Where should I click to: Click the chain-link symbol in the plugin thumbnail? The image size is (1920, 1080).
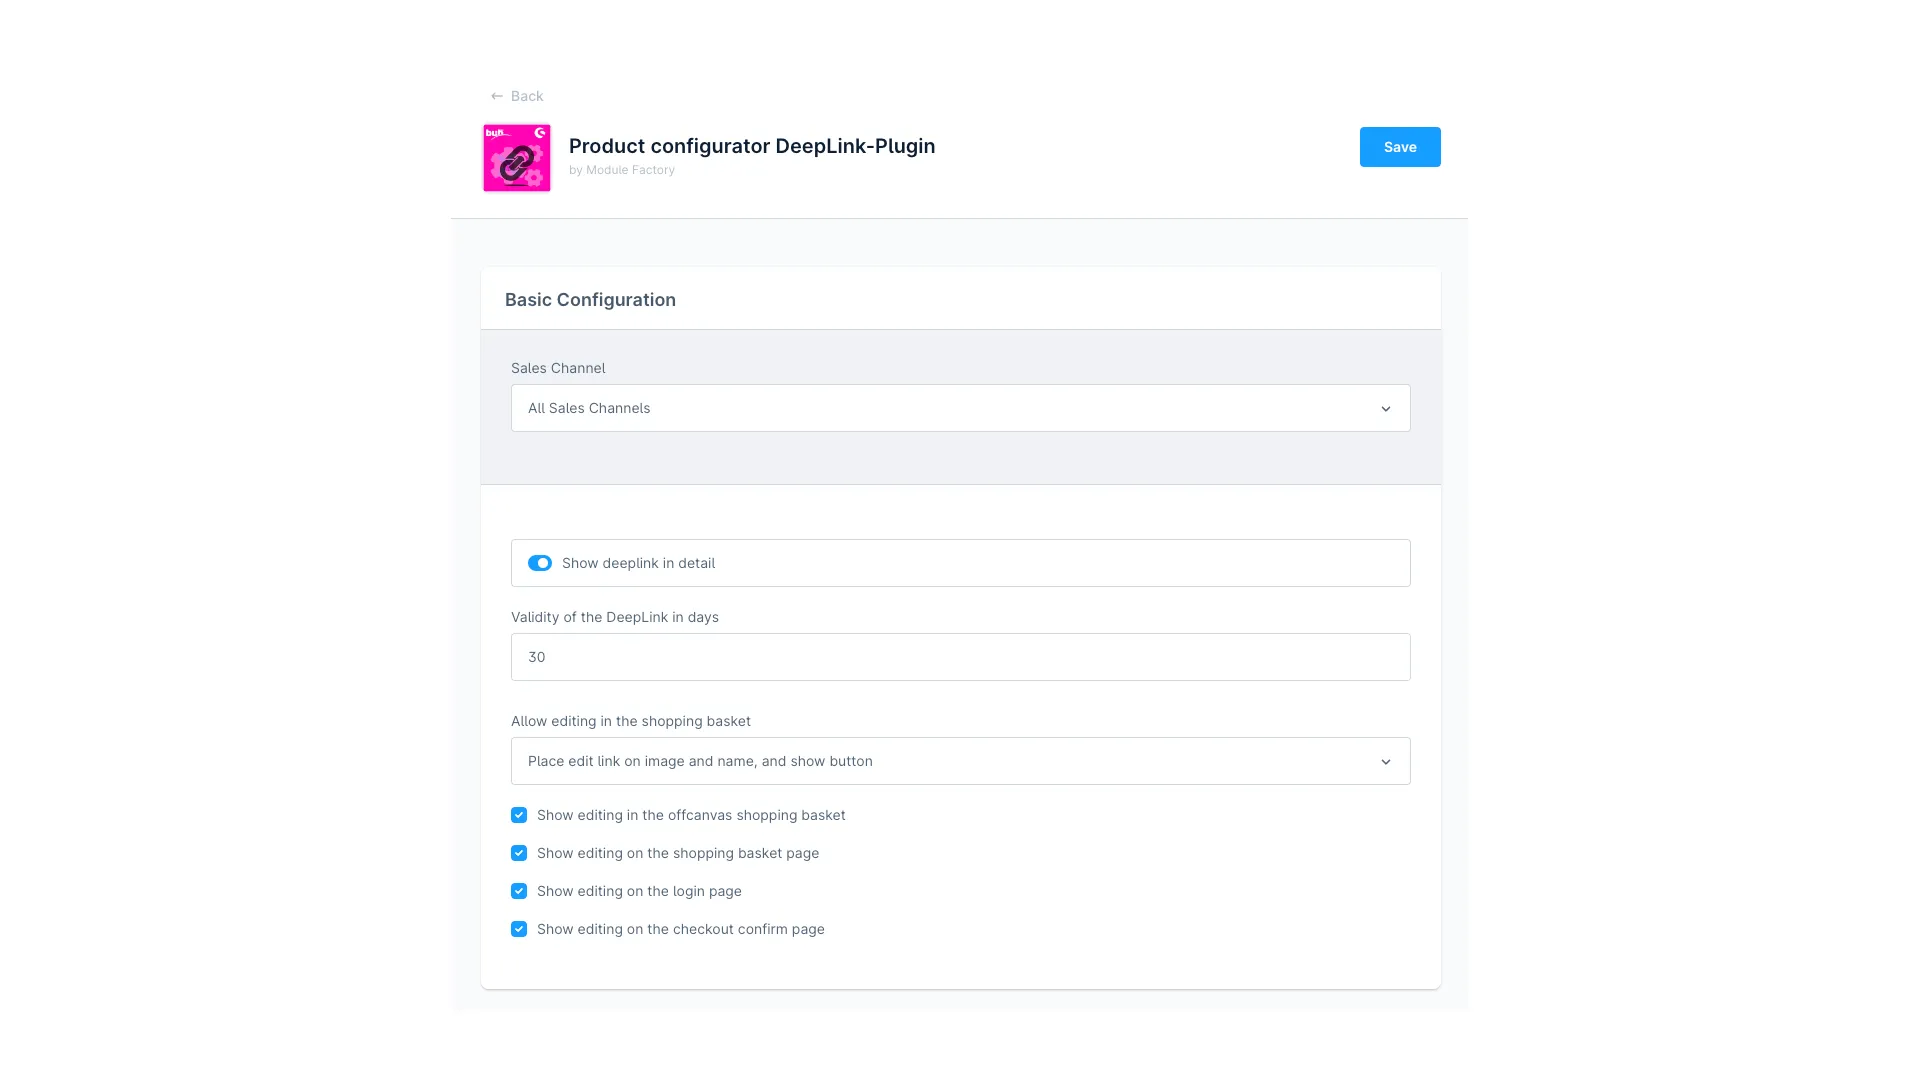pos(516,160)
